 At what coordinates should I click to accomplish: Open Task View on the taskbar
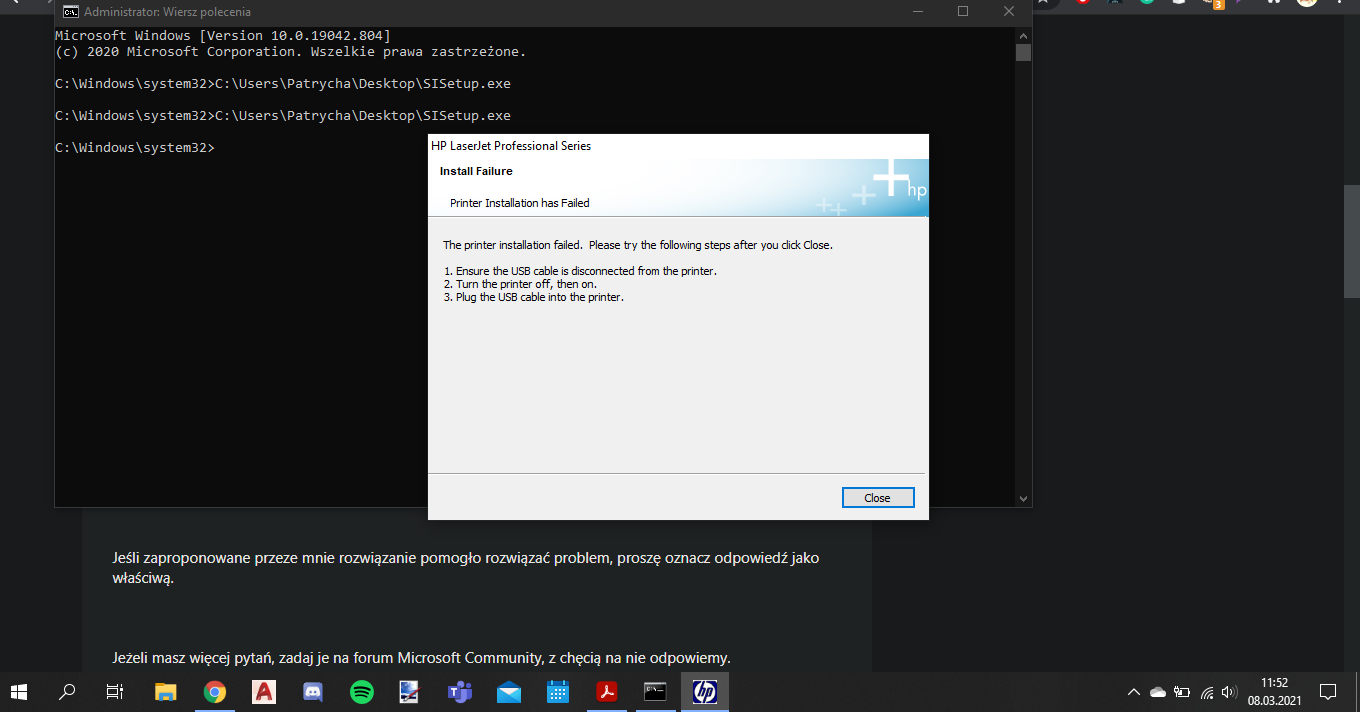click(115, 691)
